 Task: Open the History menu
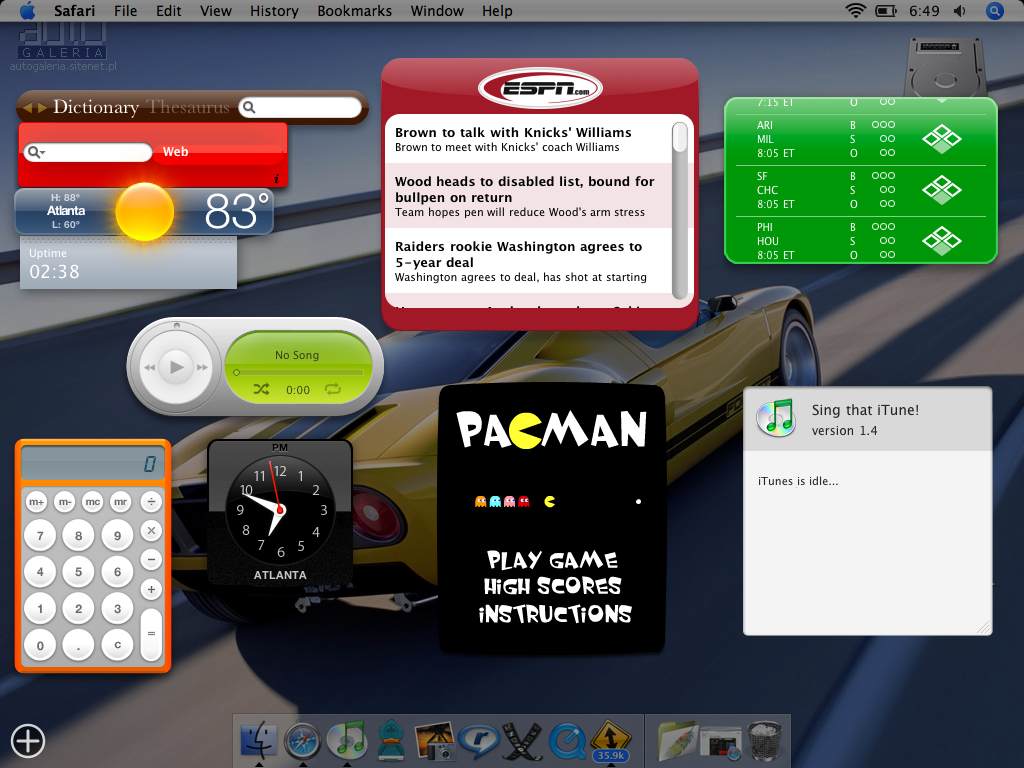274,11
